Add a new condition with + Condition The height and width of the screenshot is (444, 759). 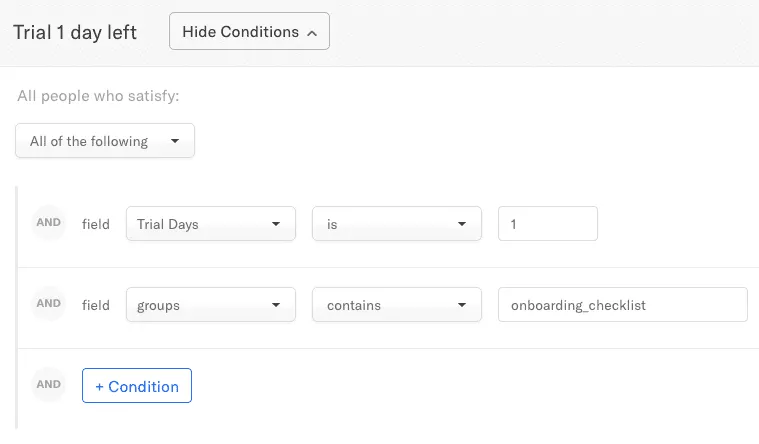pos(137,386)
